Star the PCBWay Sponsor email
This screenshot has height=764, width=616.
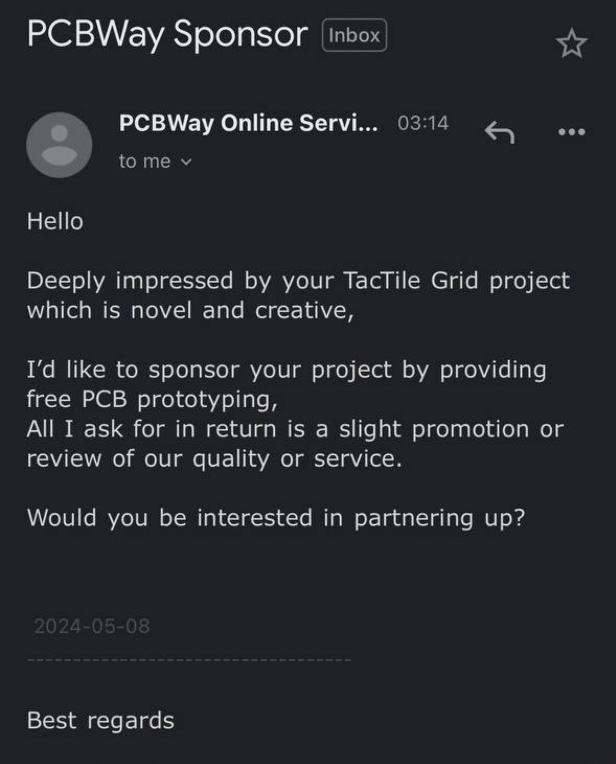point(571,43)
